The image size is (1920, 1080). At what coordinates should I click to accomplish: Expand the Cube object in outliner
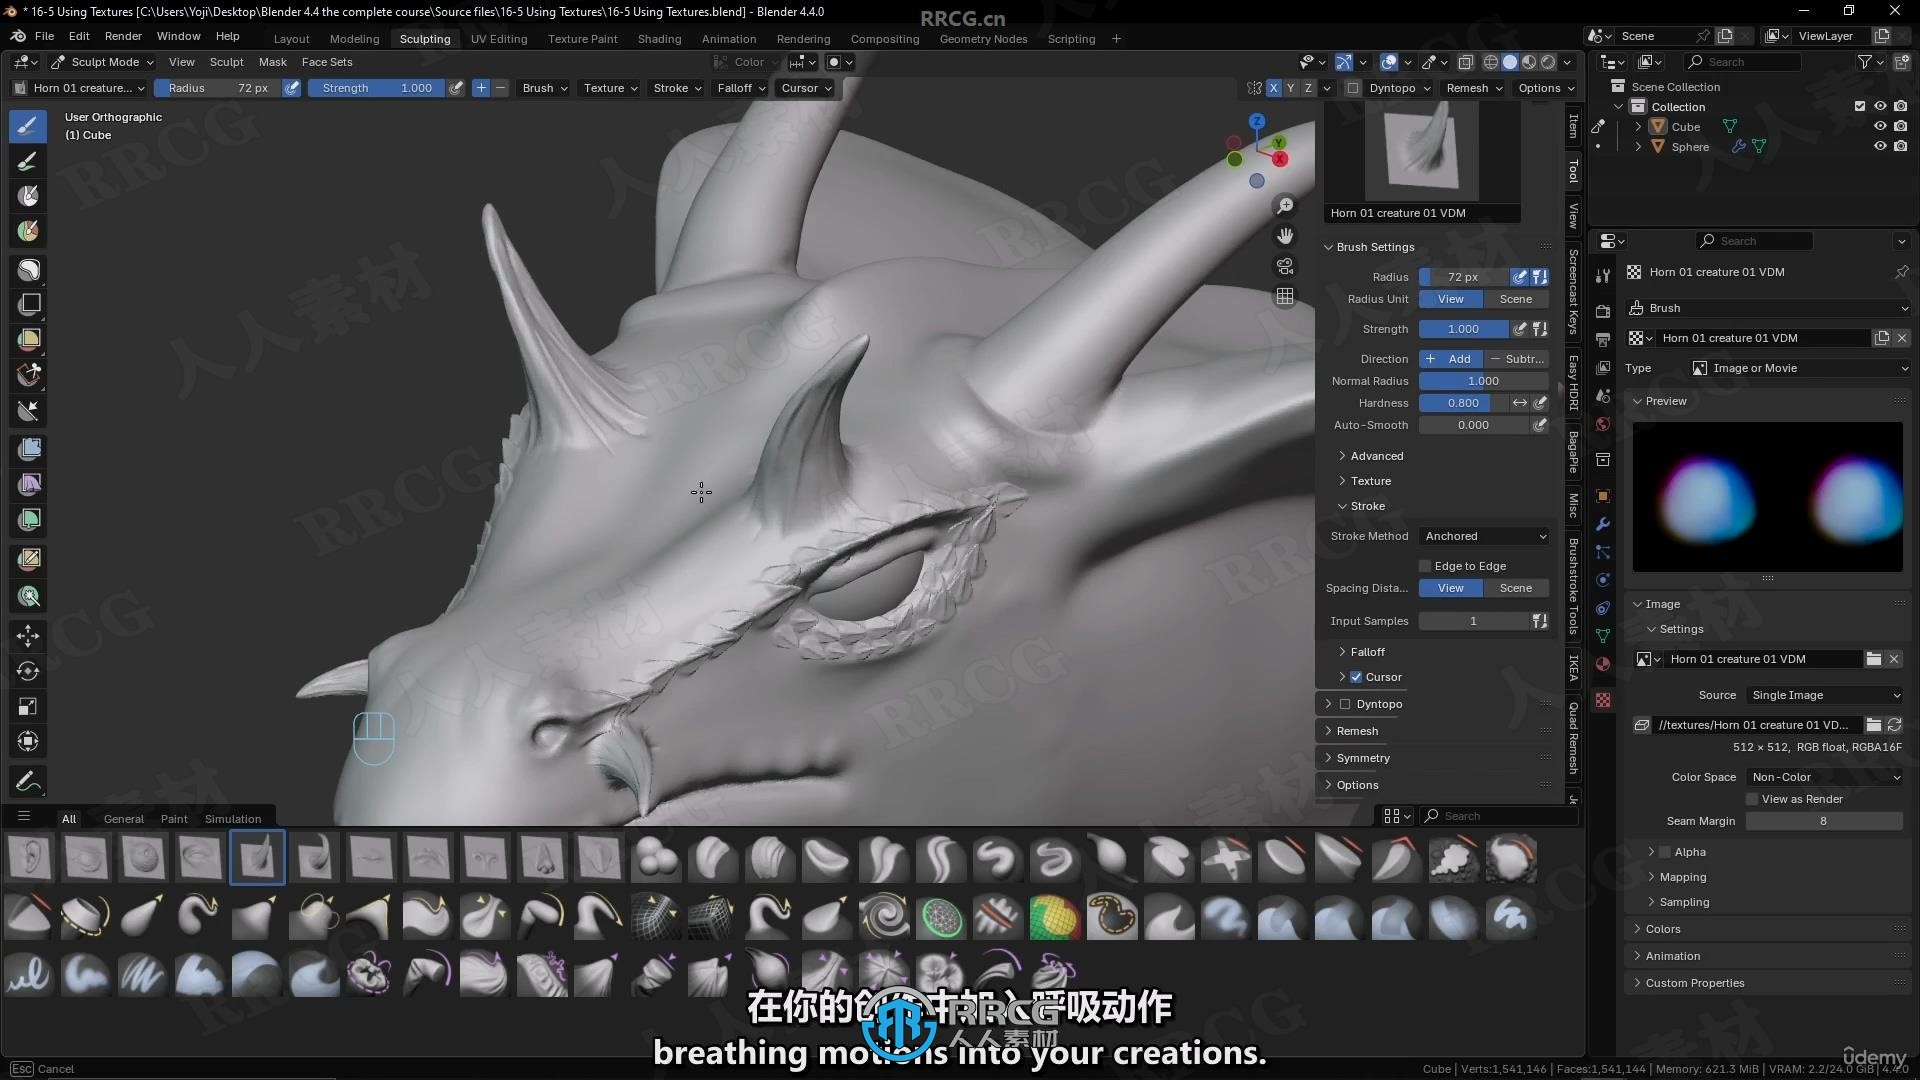pos(1638,127)
